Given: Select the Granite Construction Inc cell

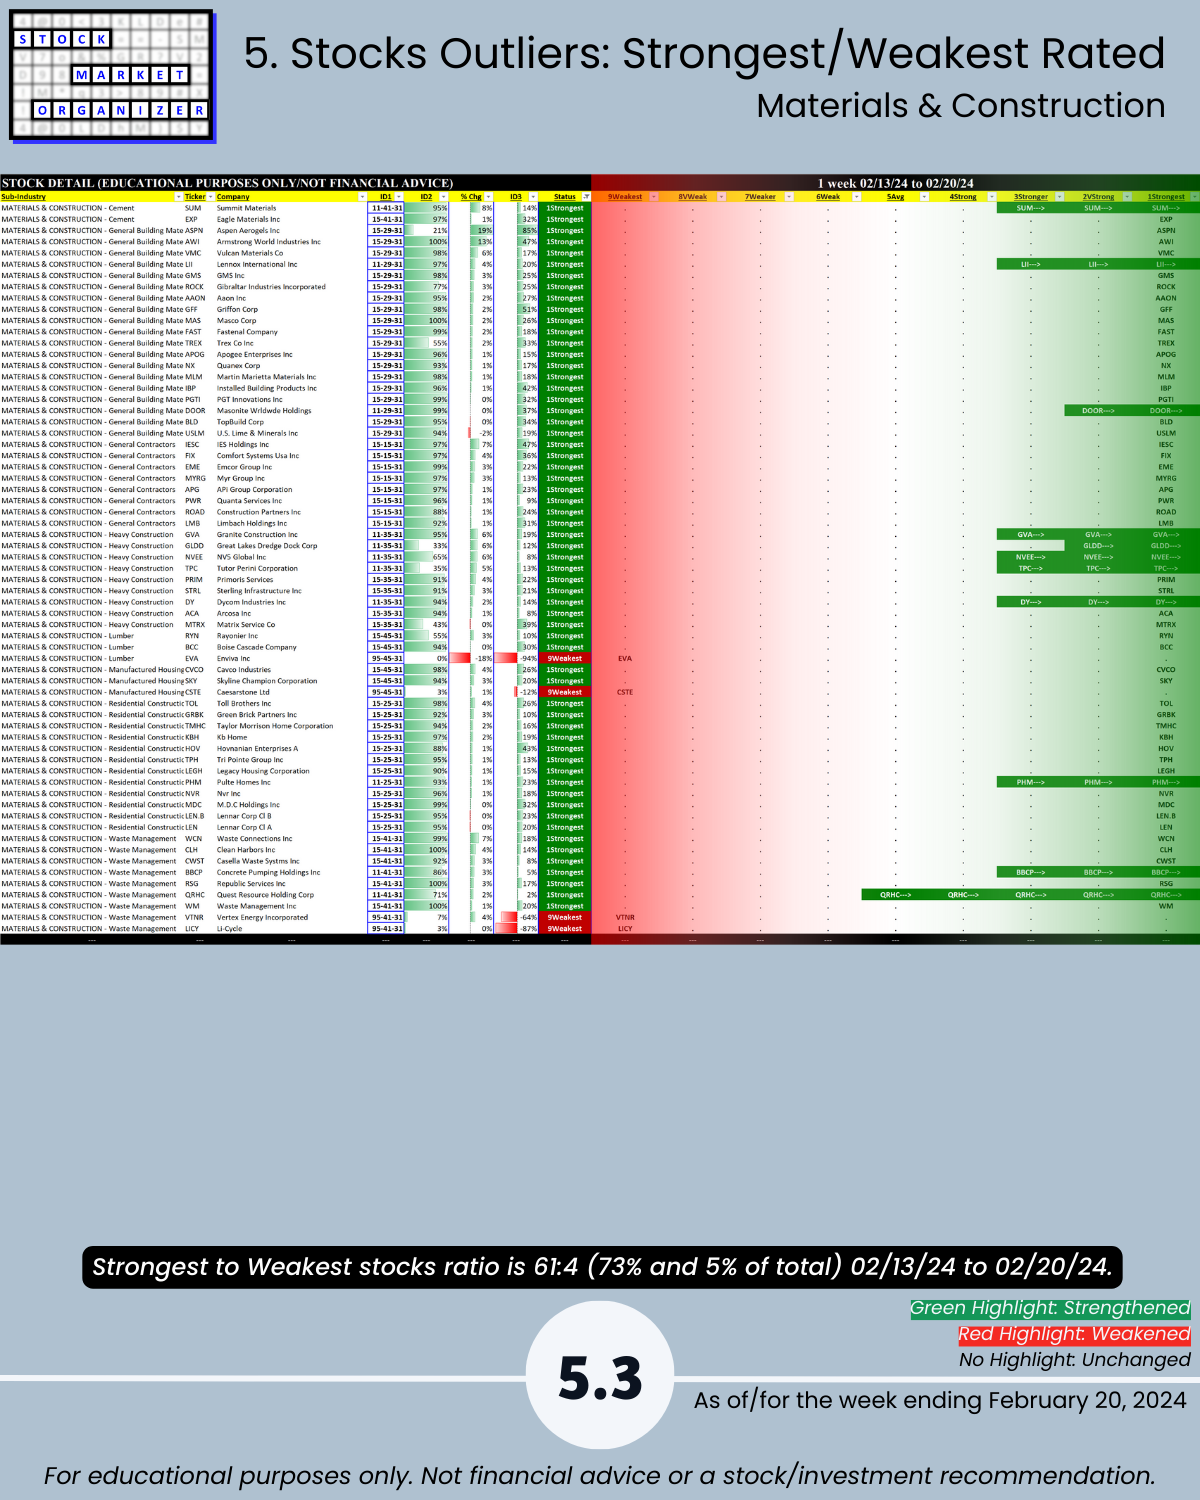Looking at the screenshot, I should (291, 535).
